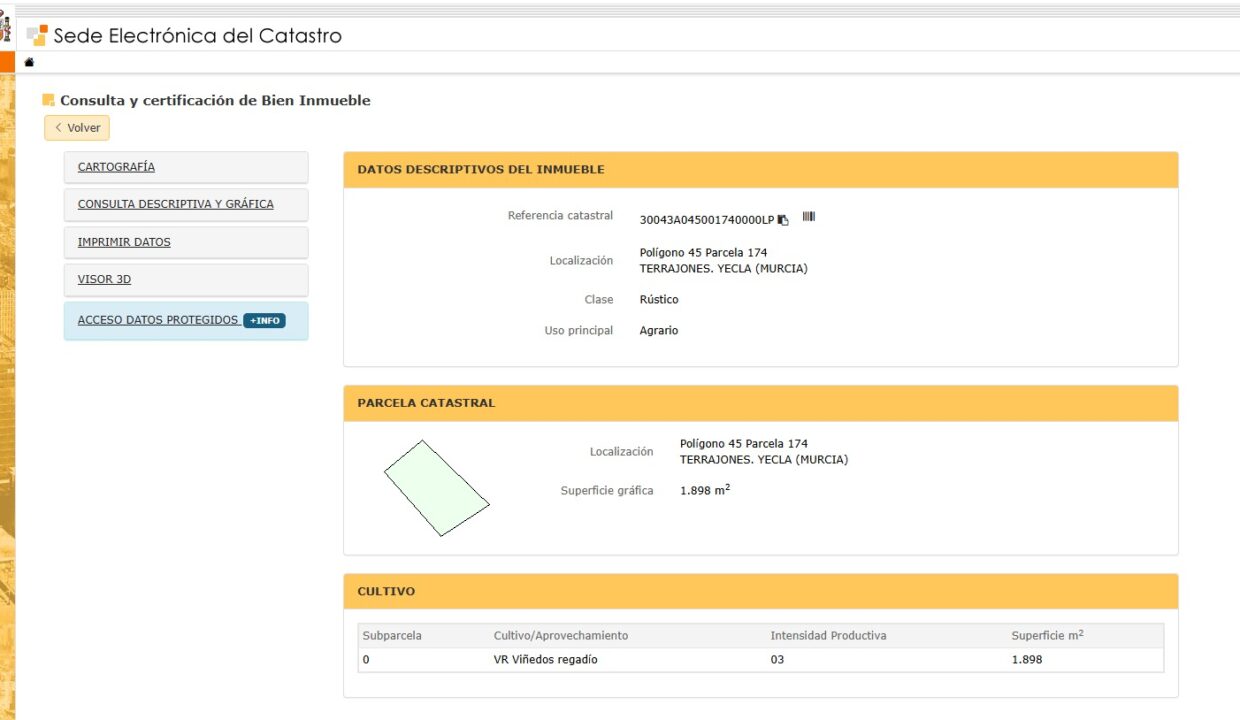The width and height of the screenshot is (1240, 720).
Task: Go to the home page icon
Action: click(29, 62)
